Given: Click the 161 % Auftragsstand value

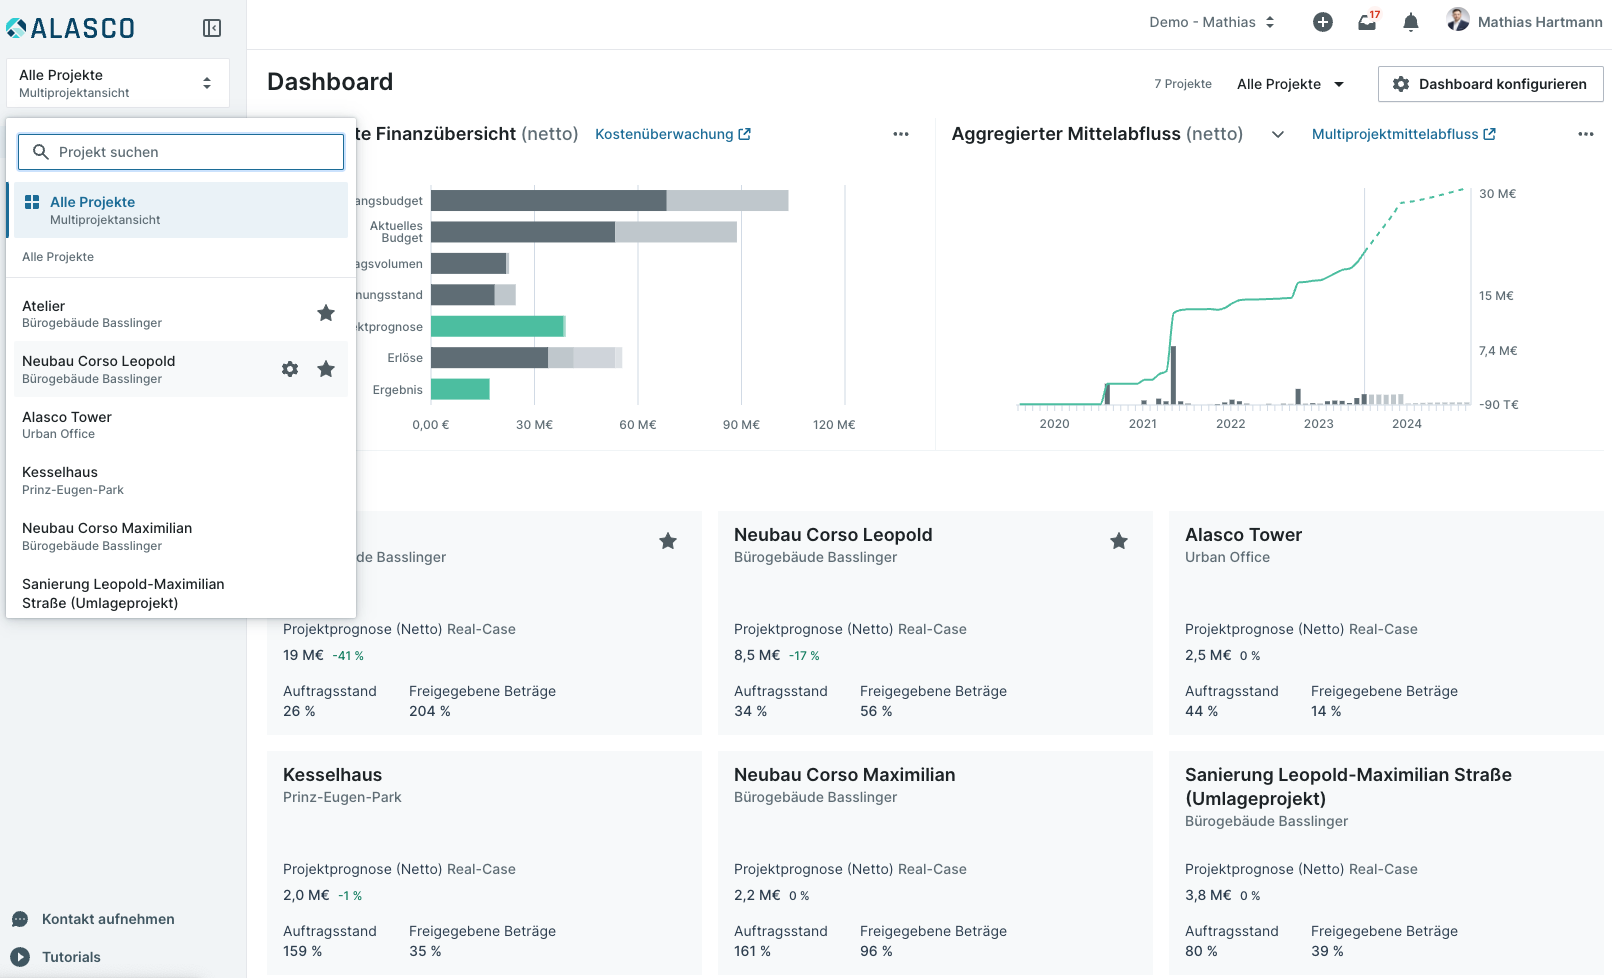Looking at the screenshot, I should [x=752, y=951].
